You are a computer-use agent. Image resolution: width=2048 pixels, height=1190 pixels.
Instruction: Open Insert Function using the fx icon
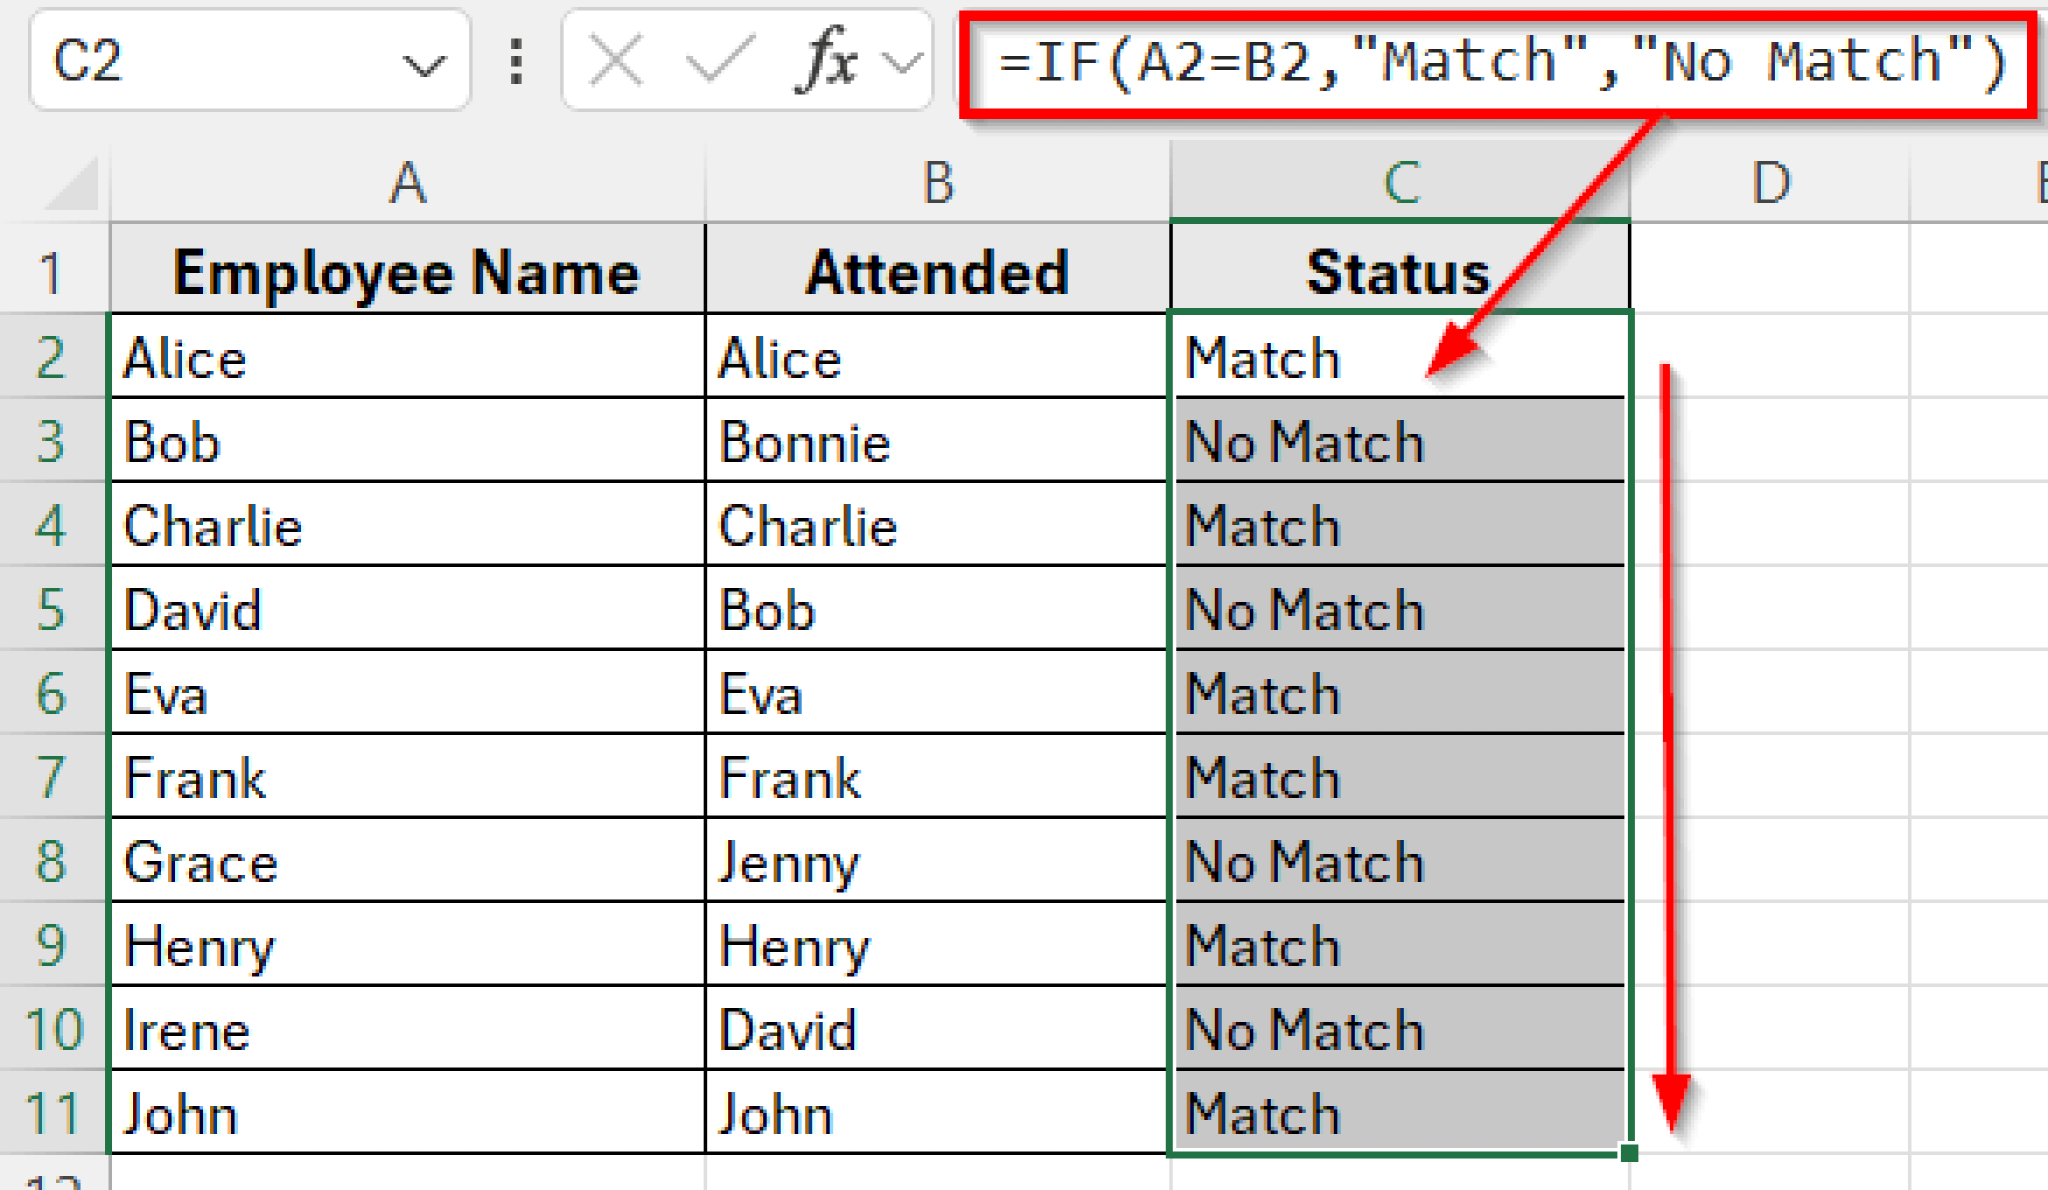[x=833, y=62]
